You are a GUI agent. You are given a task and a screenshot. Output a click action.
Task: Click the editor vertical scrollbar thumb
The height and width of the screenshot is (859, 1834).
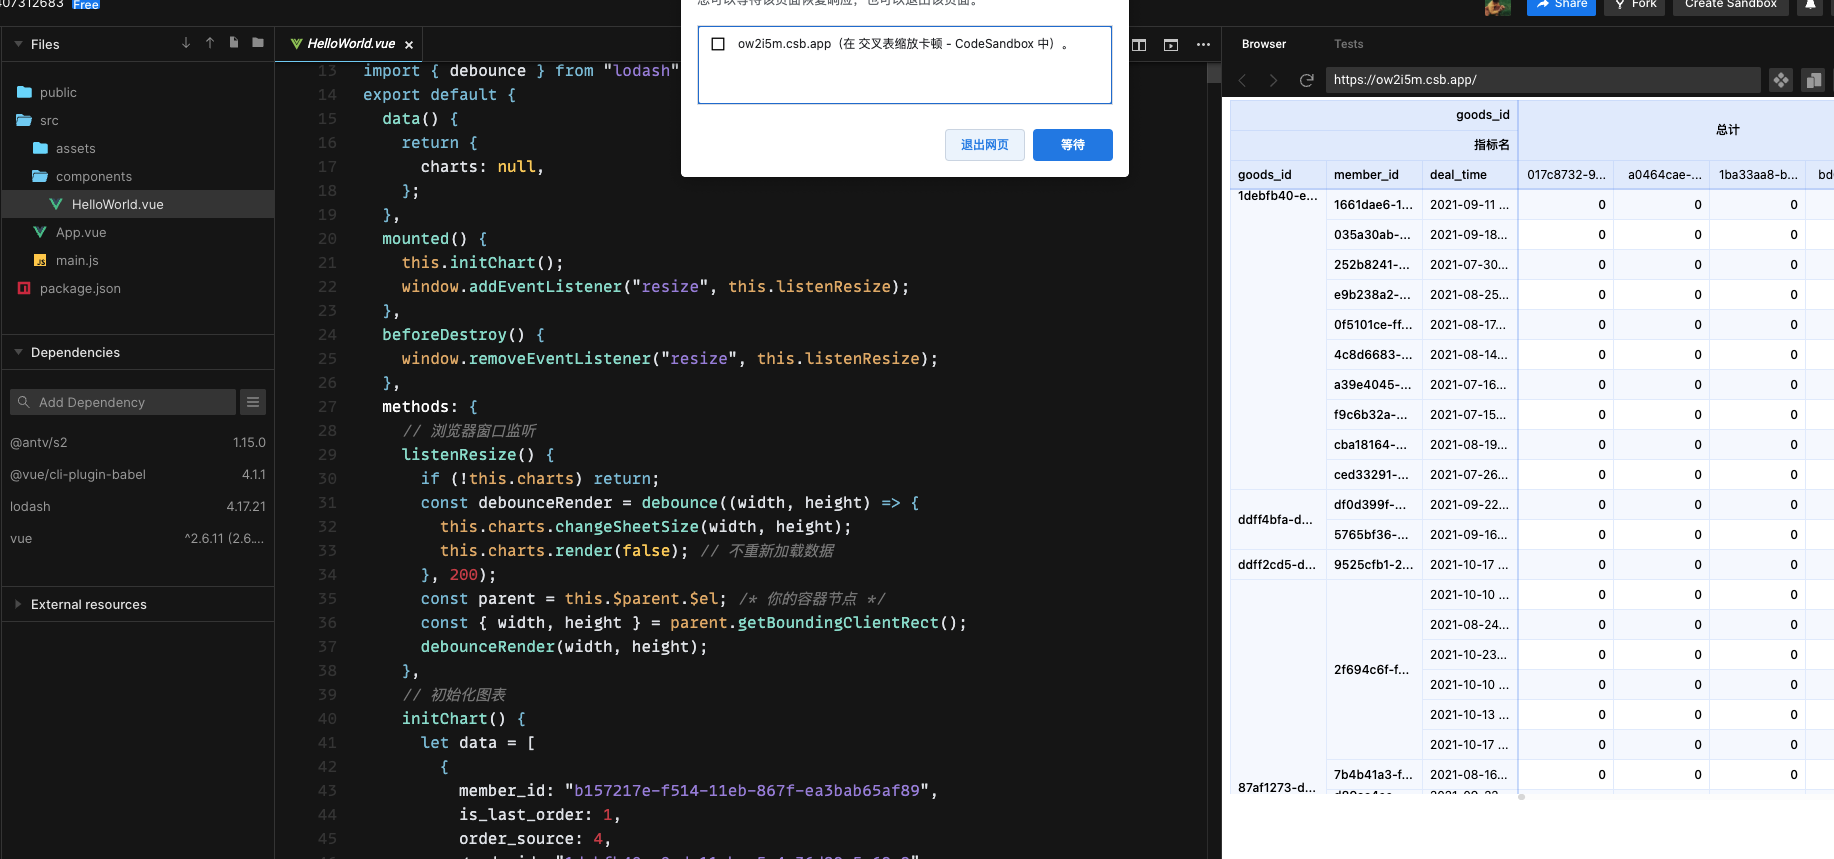click(x=1214, y=72)
